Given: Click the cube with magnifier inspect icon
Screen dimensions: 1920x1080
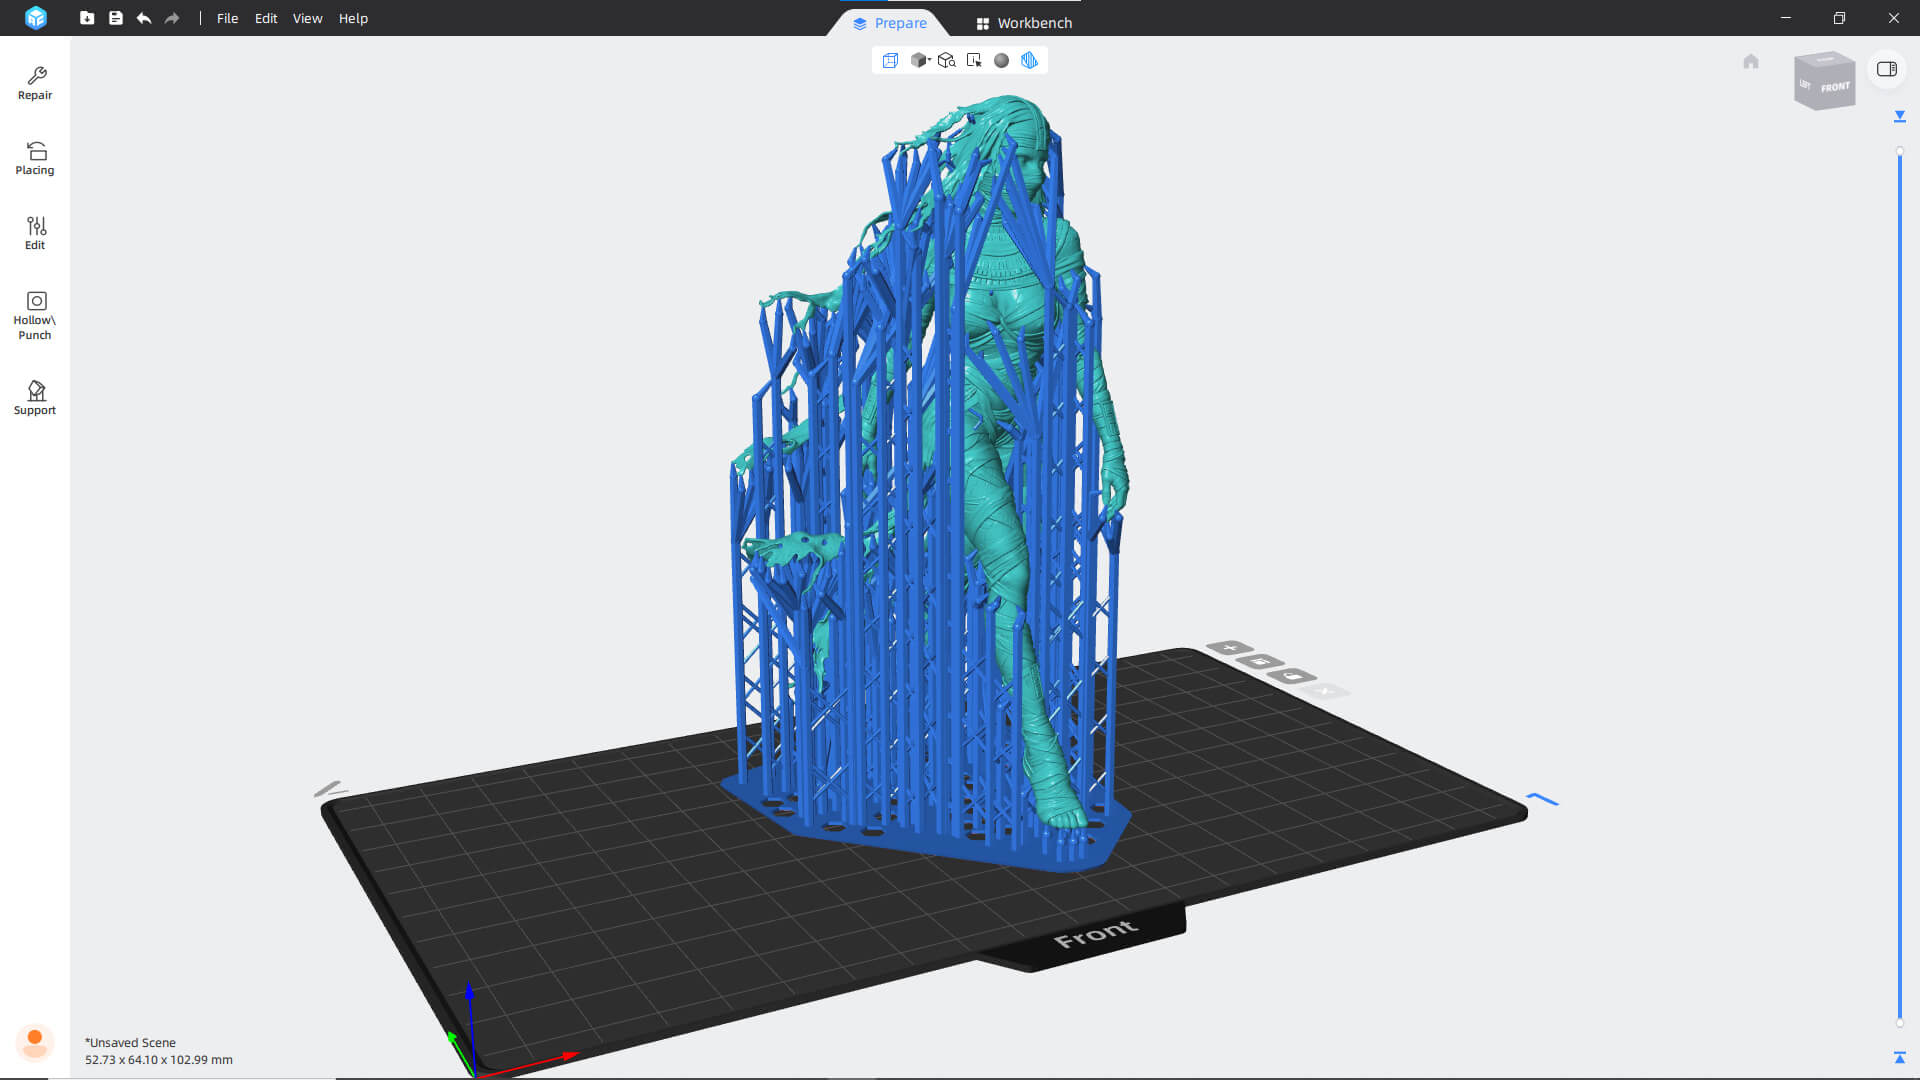Looking at the screenshot, I should click(946, 61).
